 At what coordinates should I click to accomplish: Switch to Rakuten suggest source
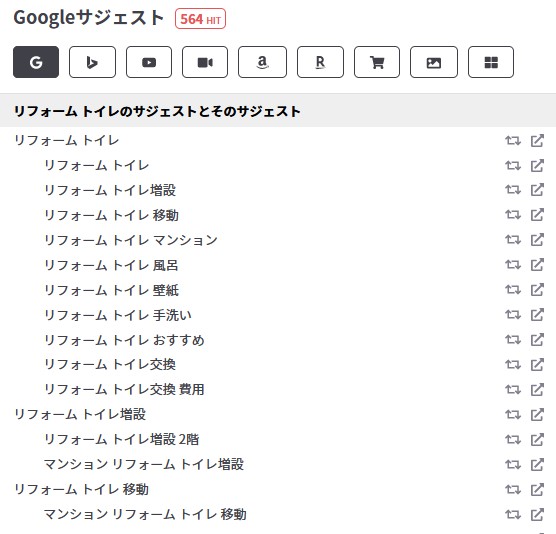(x=320, y=62)
